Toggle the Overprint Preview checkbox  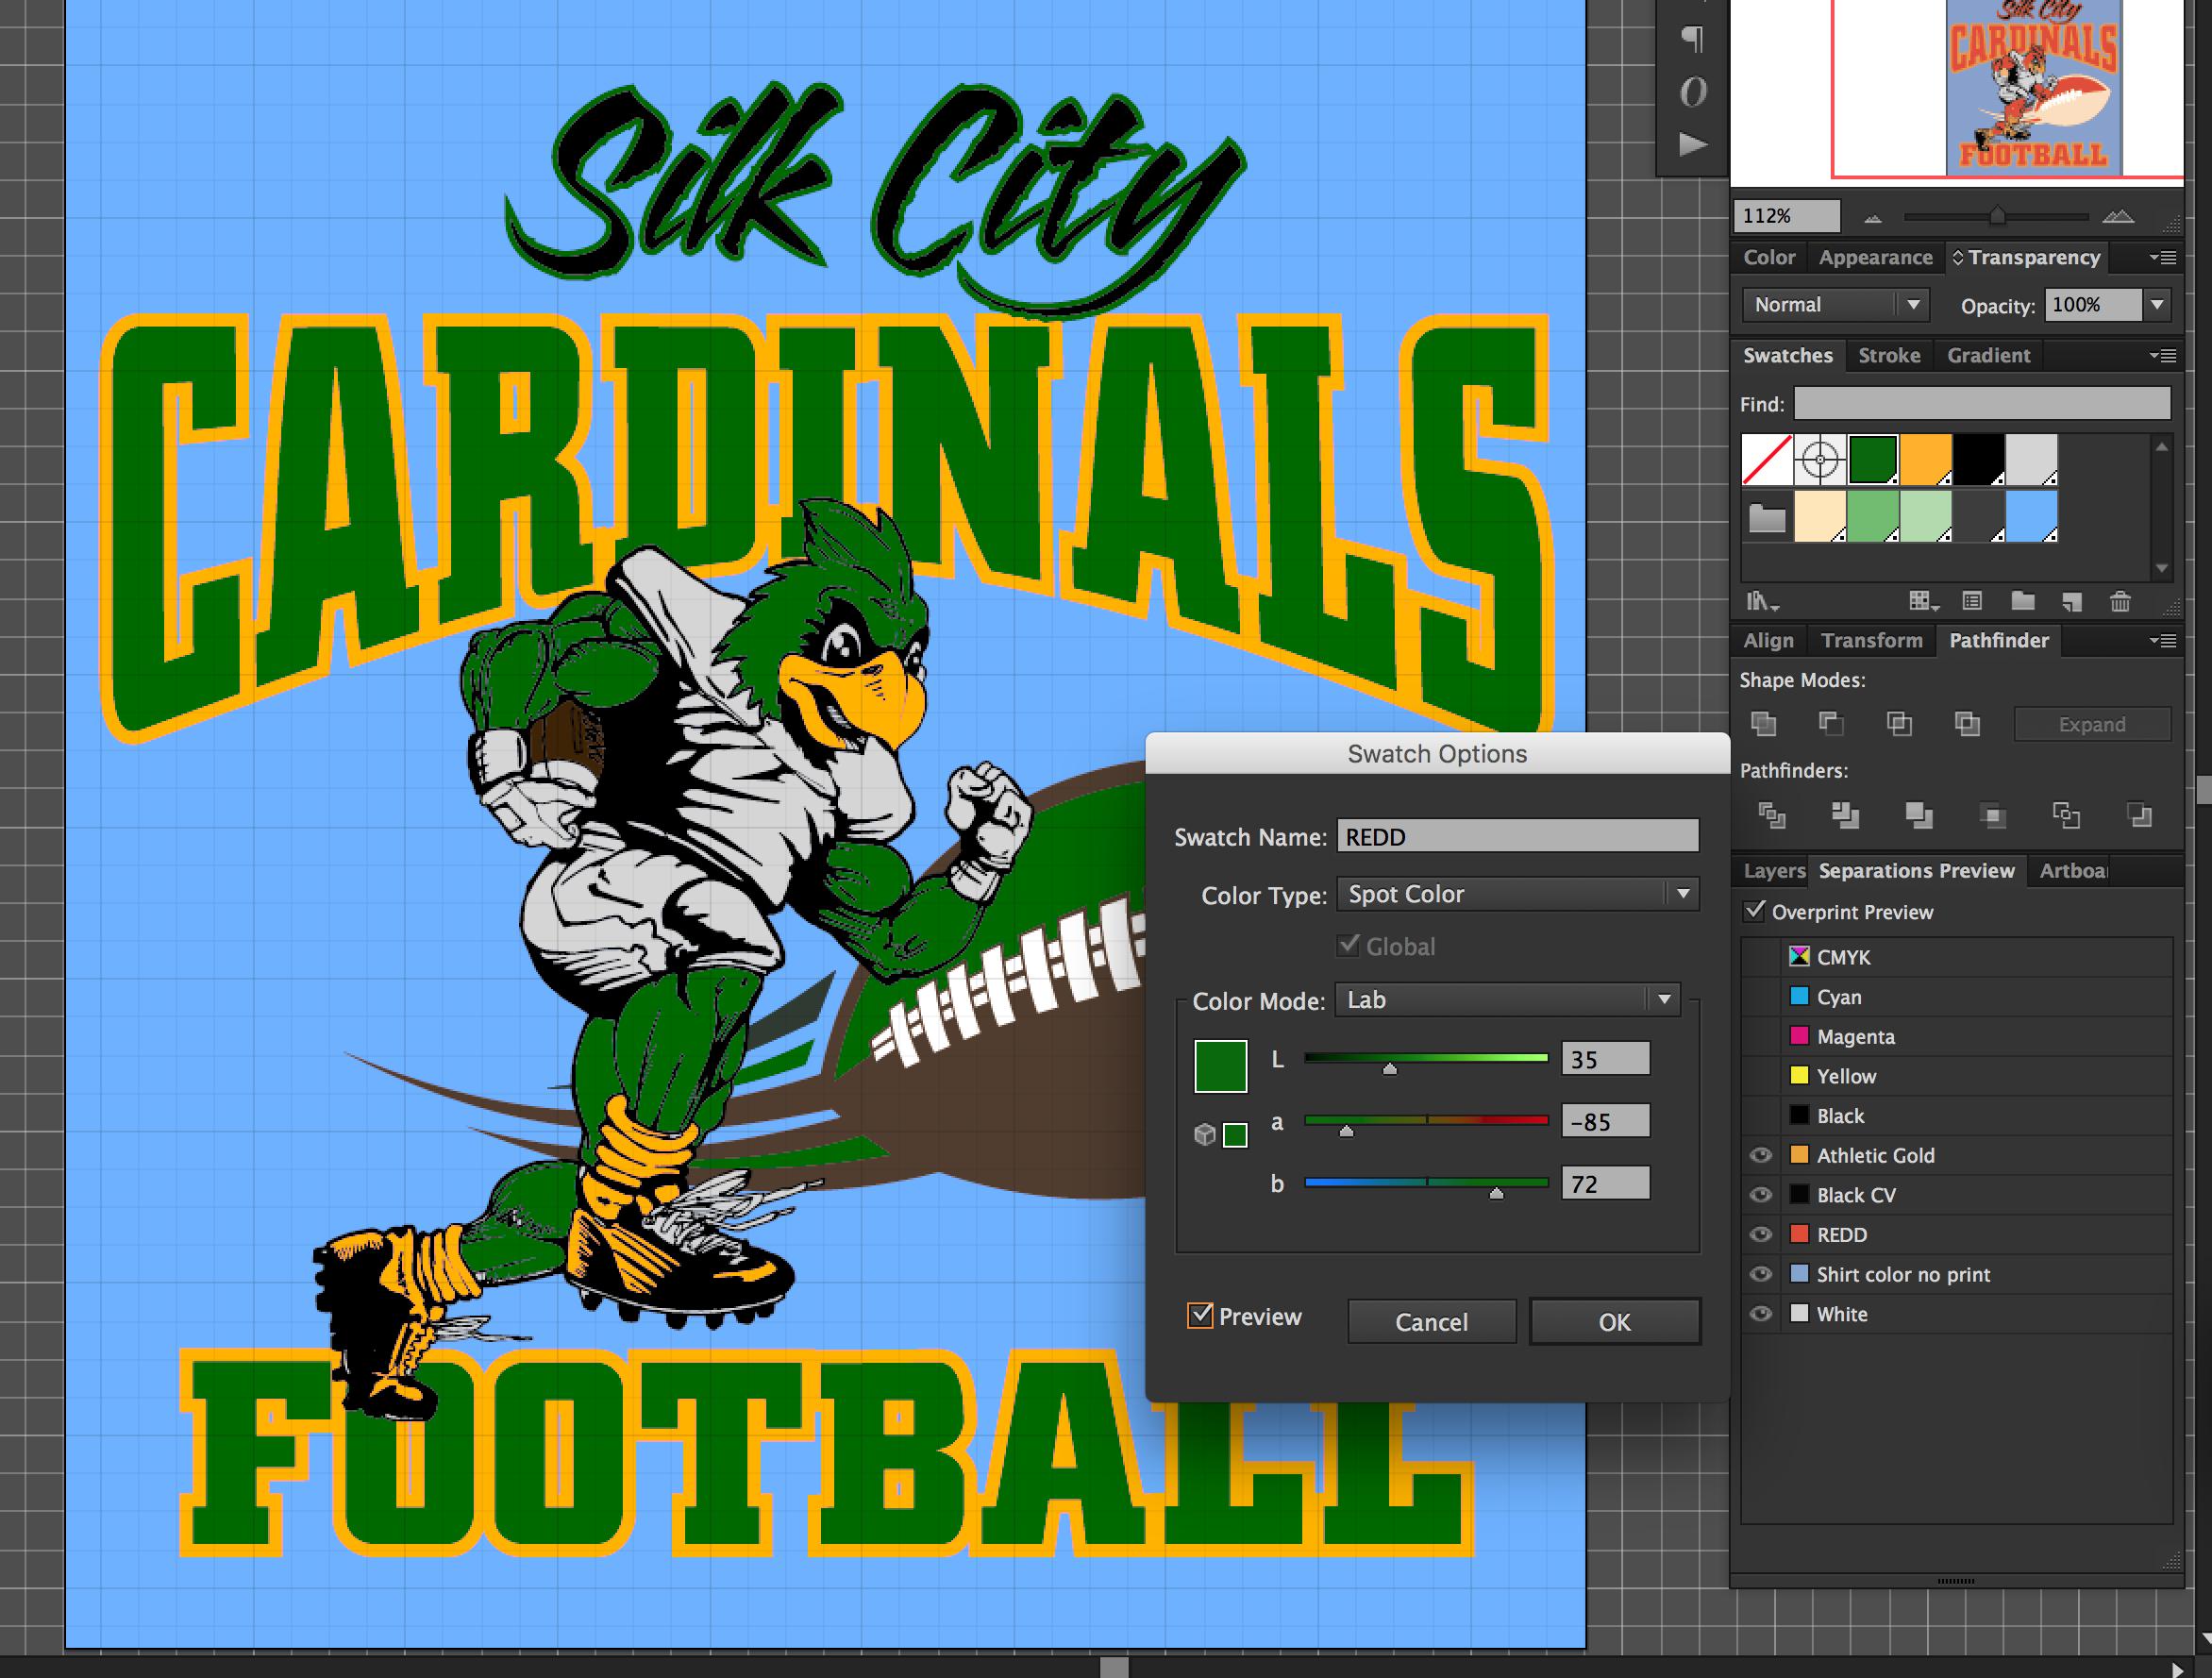click(1754, 911)
